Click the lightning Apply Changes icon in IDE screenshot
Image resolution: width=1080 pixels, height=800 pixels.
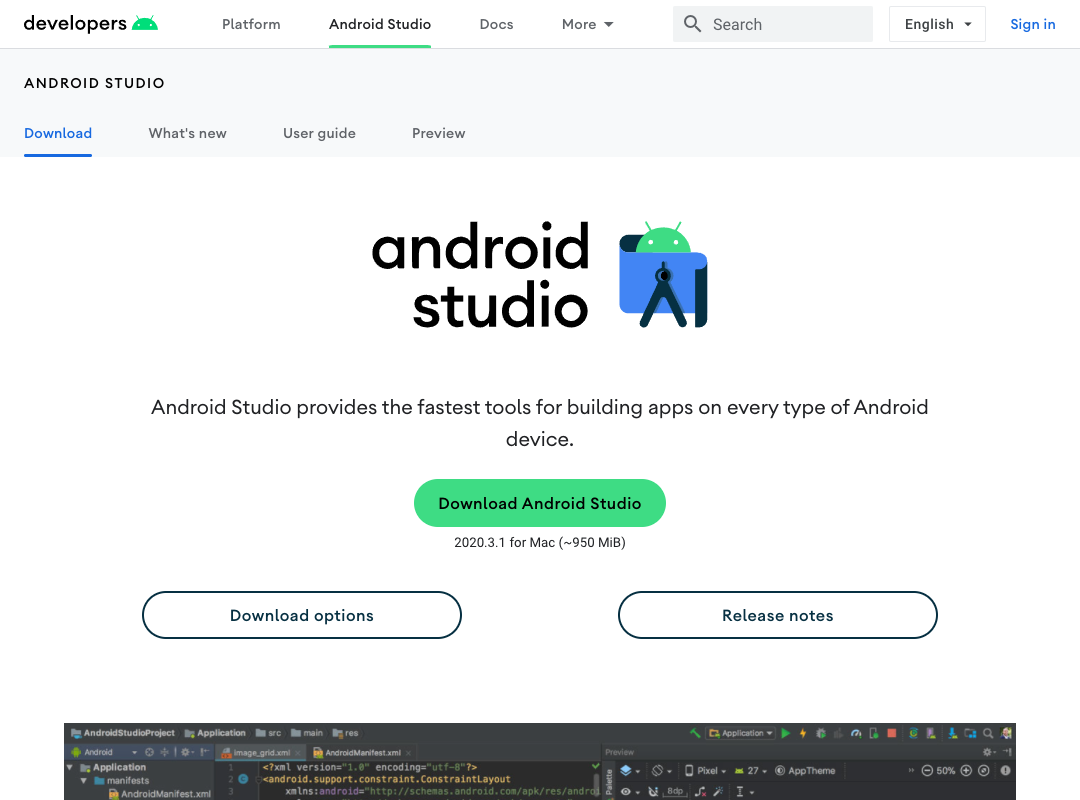click(803, 733)
